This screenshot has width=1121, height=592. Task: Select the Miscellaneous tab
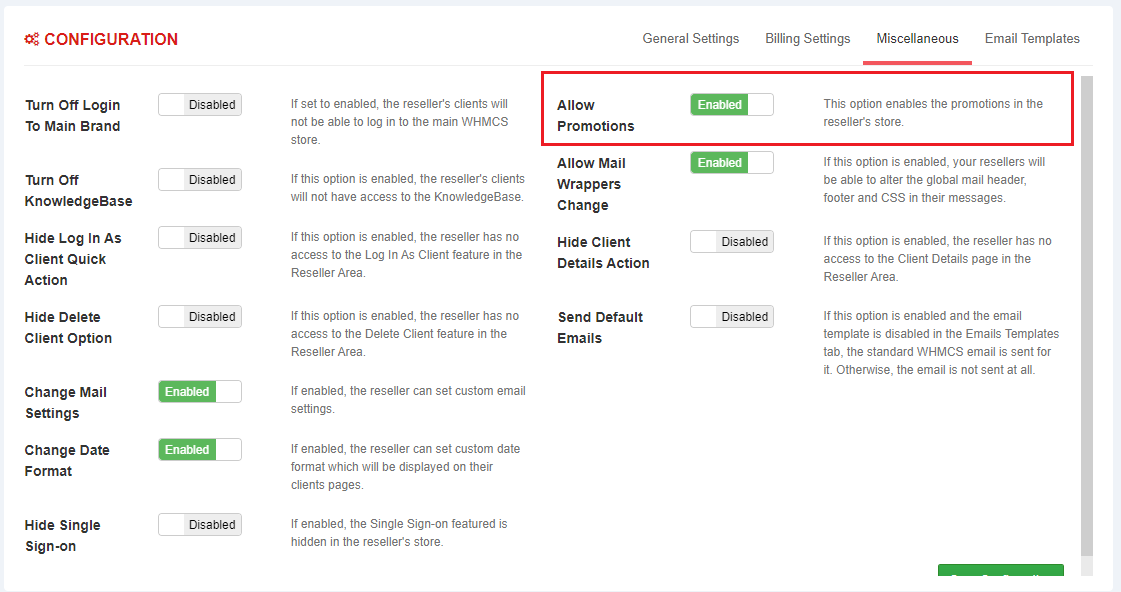coord(917,39)
